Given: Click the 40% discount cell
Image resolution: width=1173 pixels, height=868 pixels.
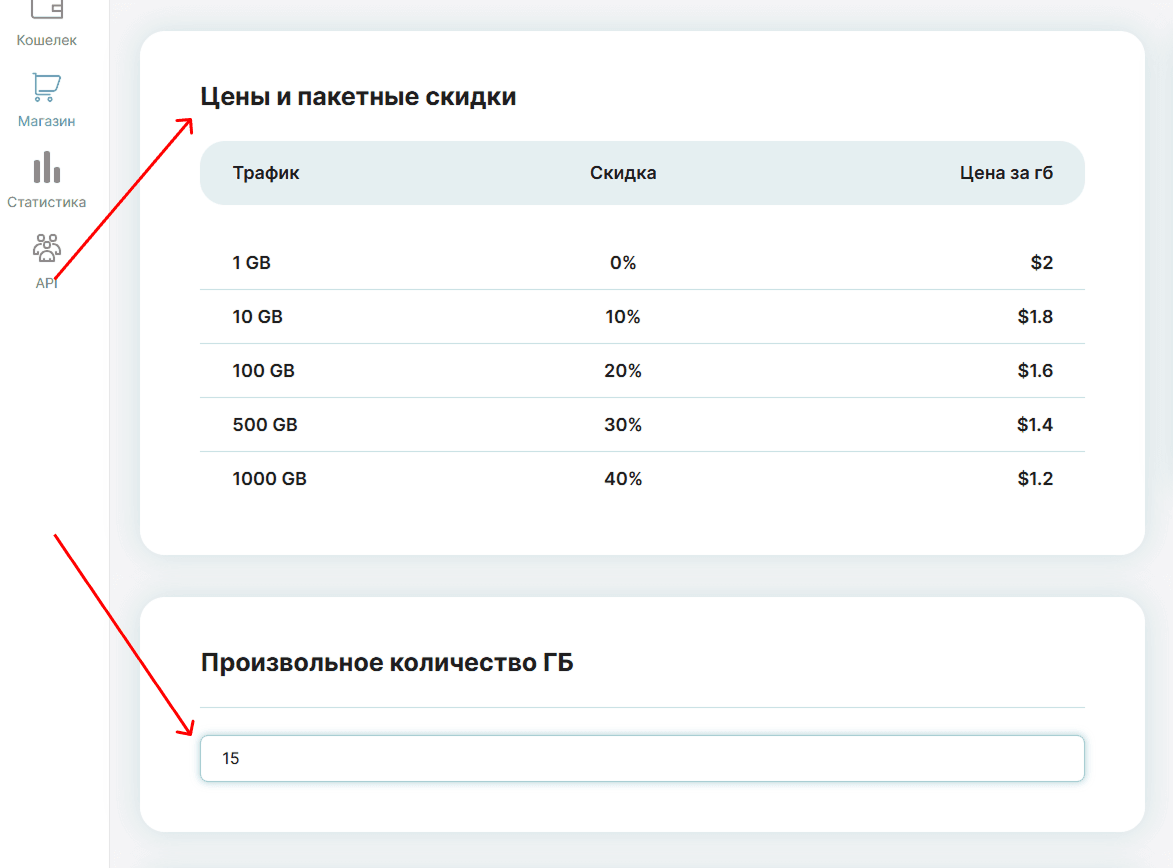Looking at the screenshot, I should pyautogui.click(x=623, y=479).
